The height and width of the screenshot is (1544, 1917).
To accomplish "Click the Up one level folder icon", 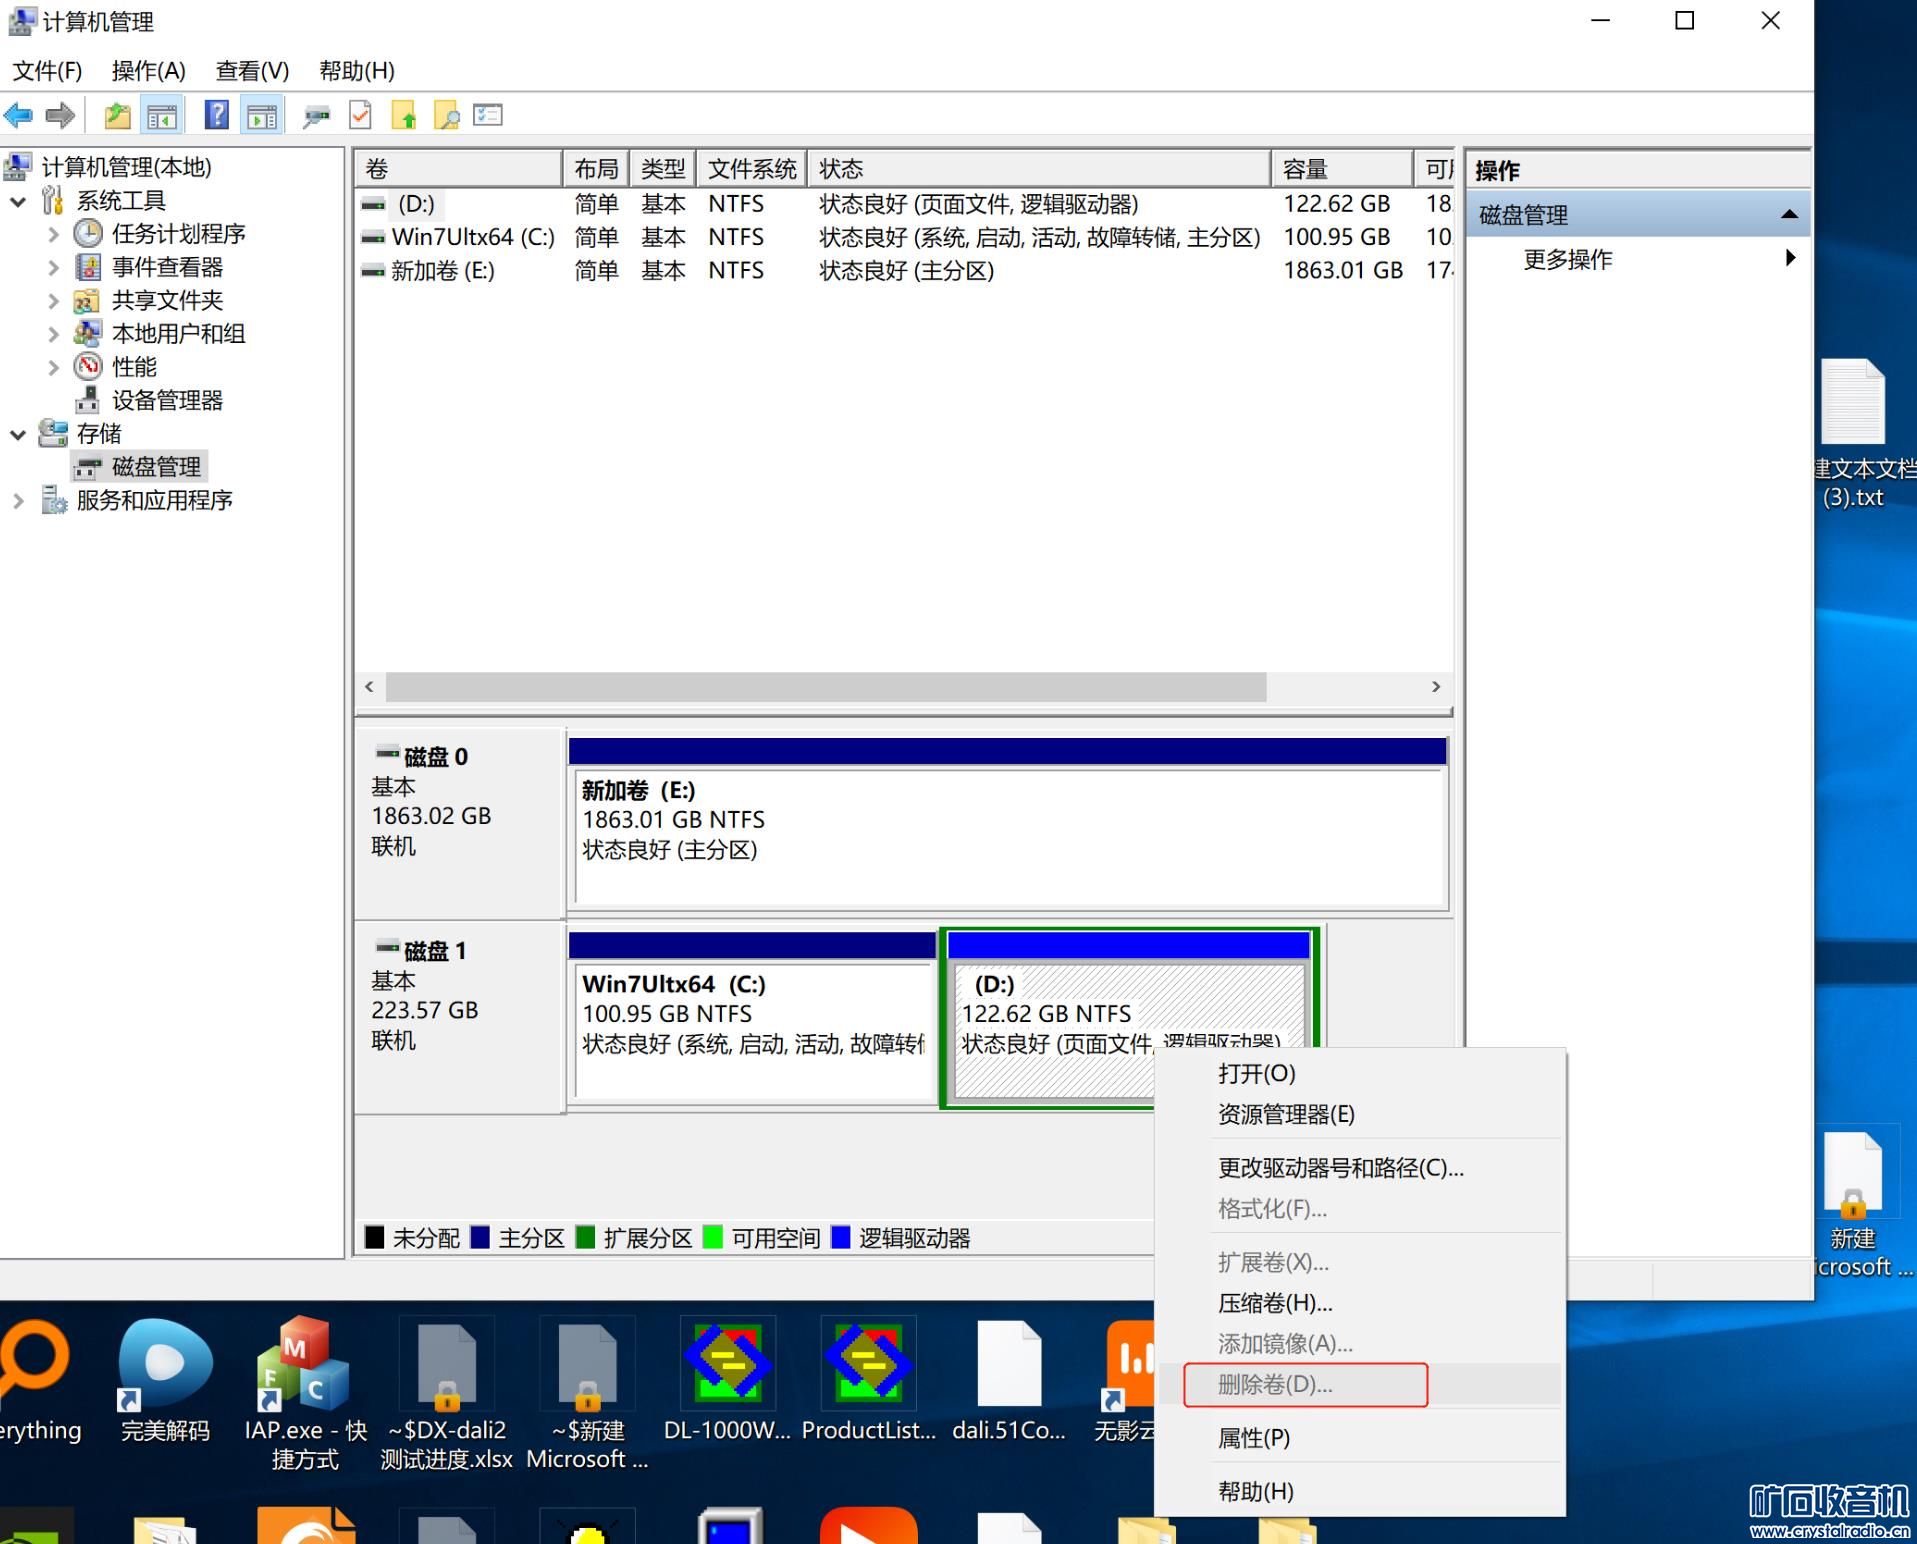I will tap(117, 116).
